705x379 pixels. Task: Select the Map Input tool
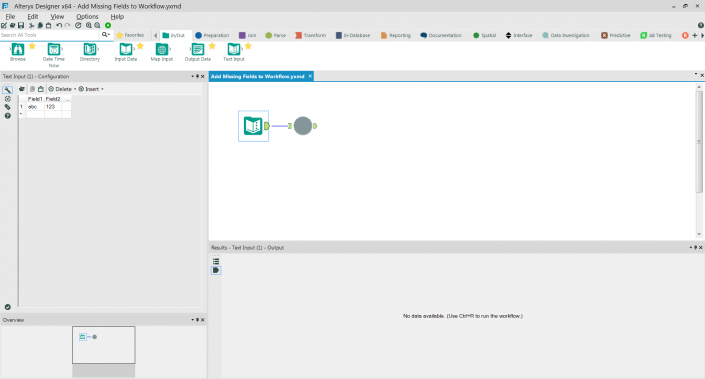pyautogui.click(x=162, y=49)
